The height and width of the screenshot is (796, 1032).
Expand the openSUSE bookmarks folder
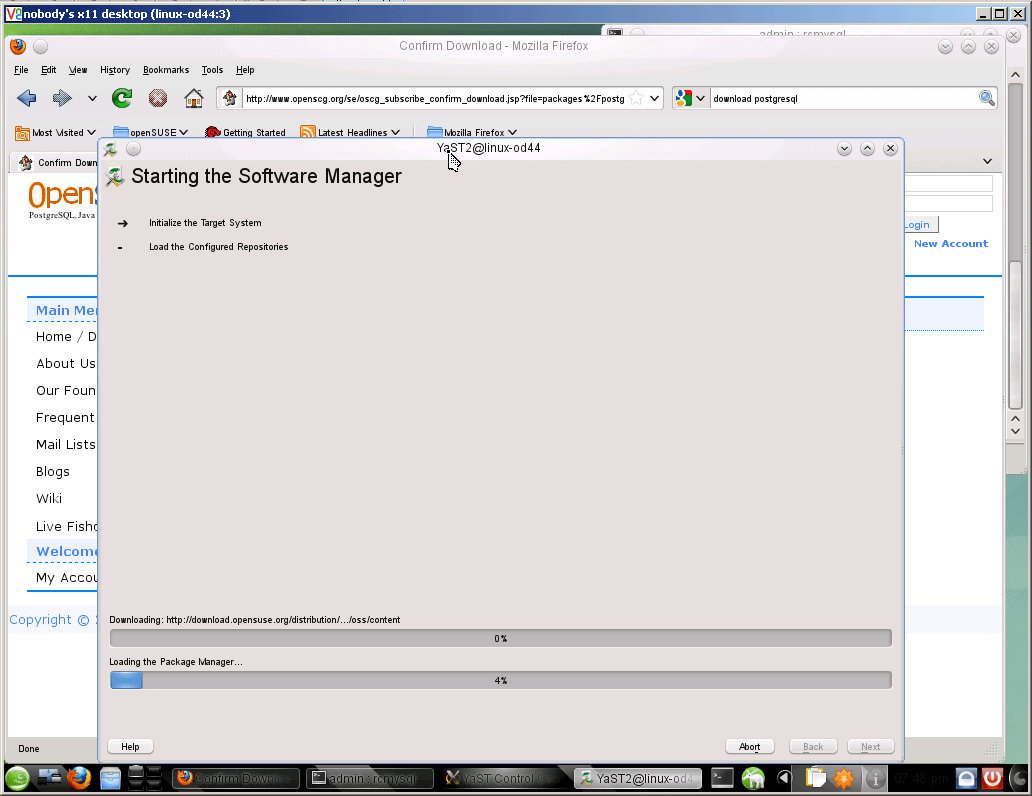coord(151,132)
